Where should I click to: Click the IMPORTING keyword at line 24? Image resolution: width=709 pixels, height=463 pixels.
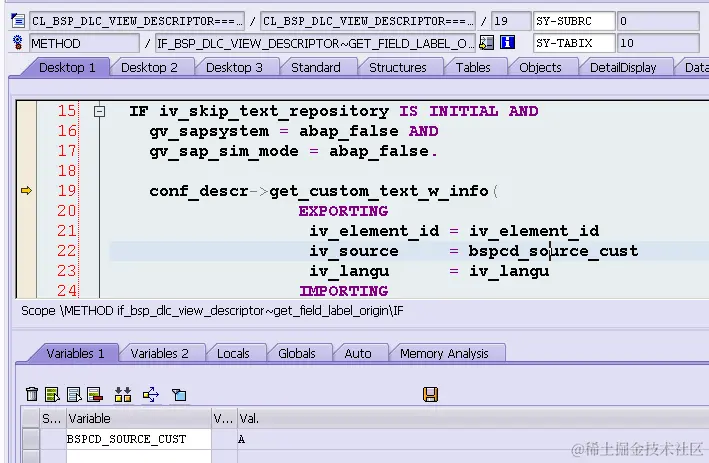pyautogui.click(x=344, y=291)
